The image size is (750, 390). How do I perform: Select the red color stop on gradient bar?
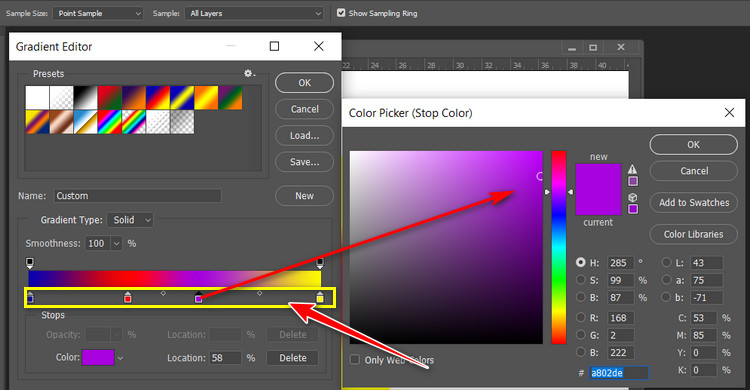[x=128, y=297]
